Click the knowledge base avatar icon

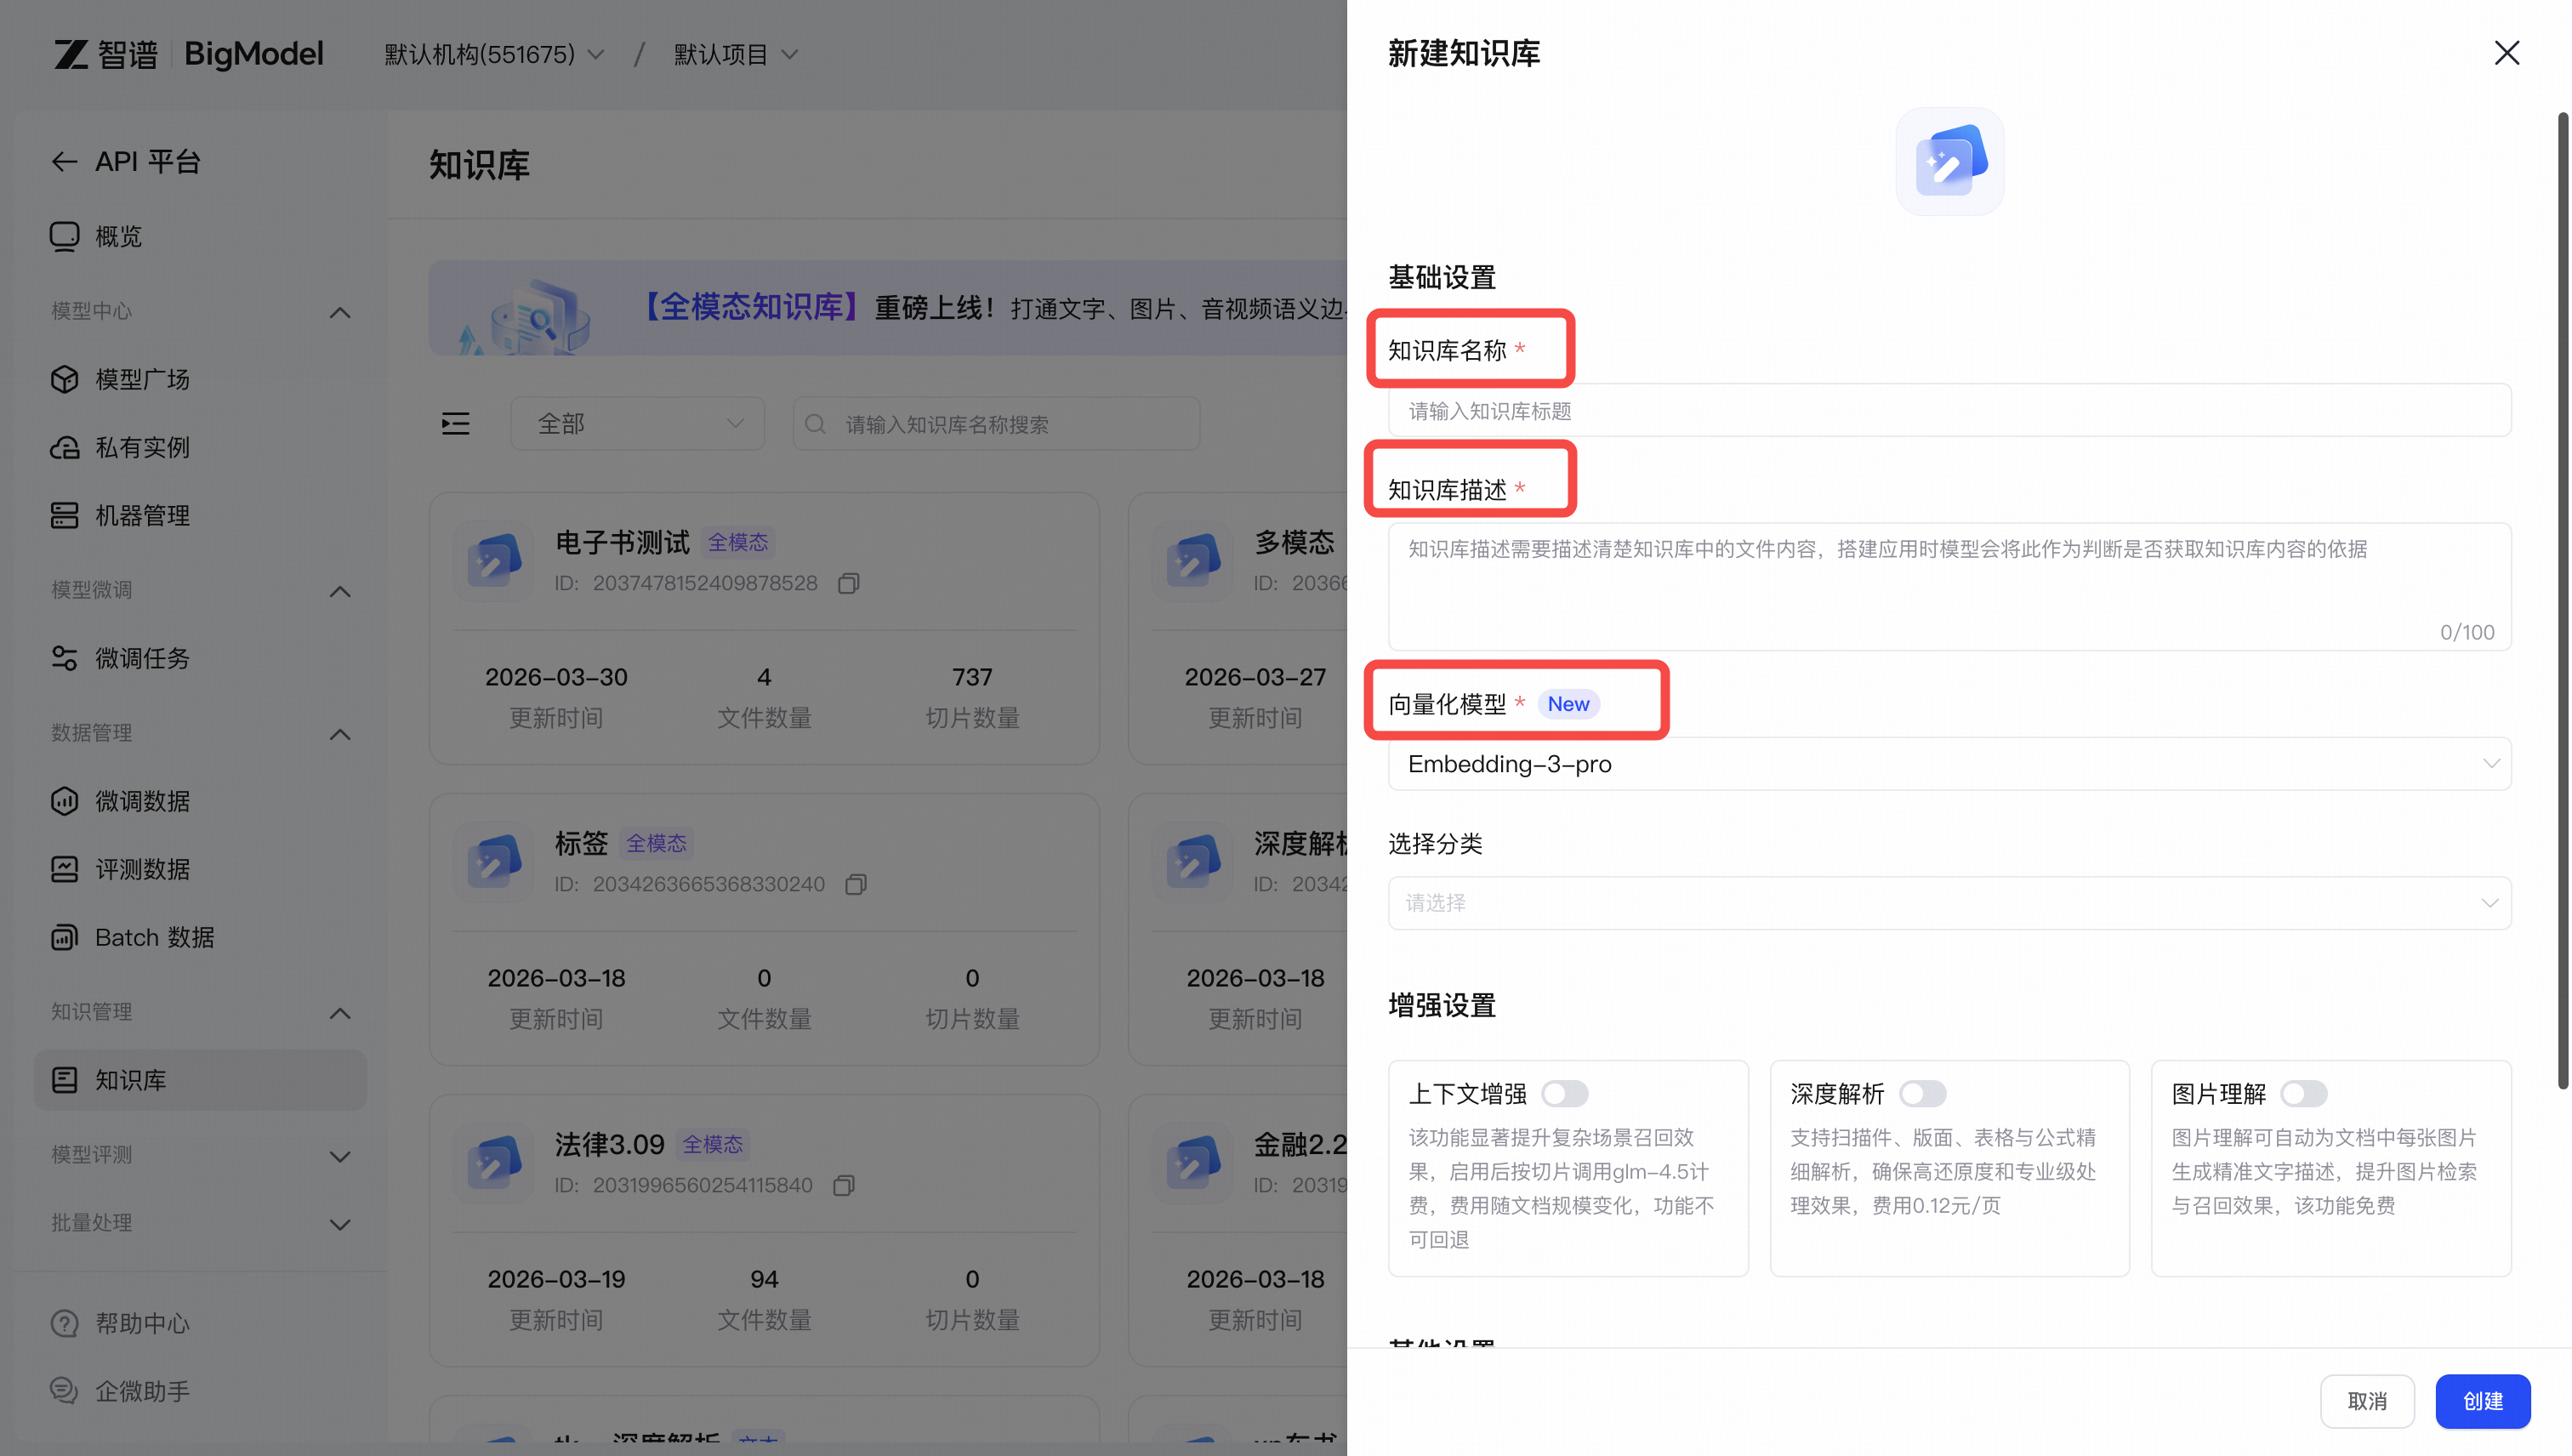(x=1949, y=161)
